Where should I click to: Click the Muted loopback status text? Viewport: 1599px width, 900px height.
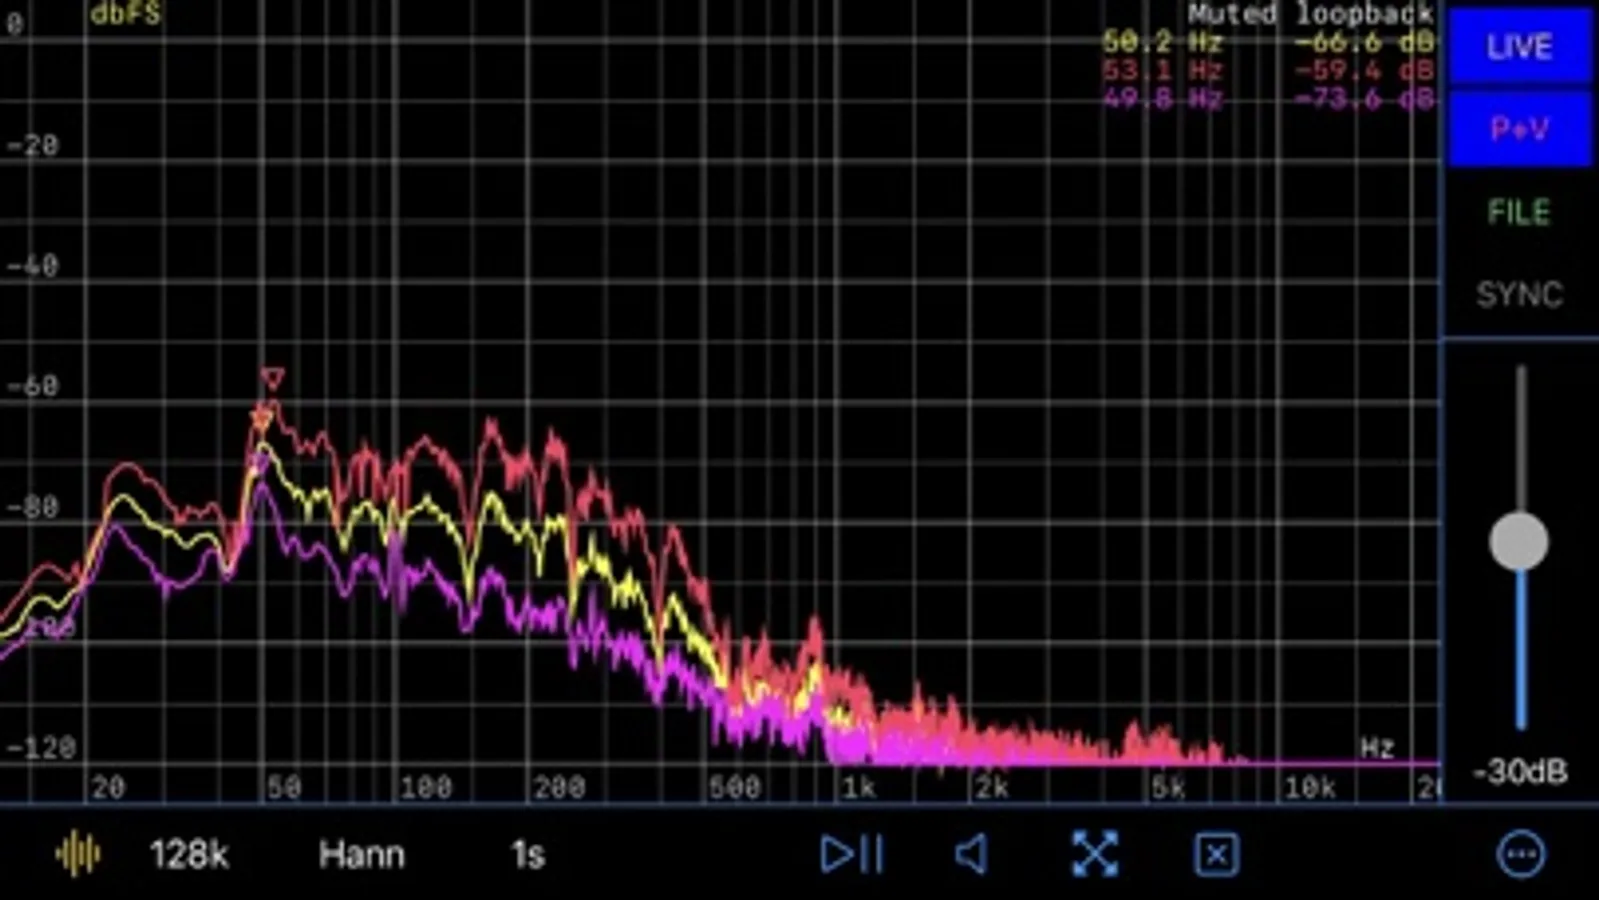click(x=1310, y=14)
